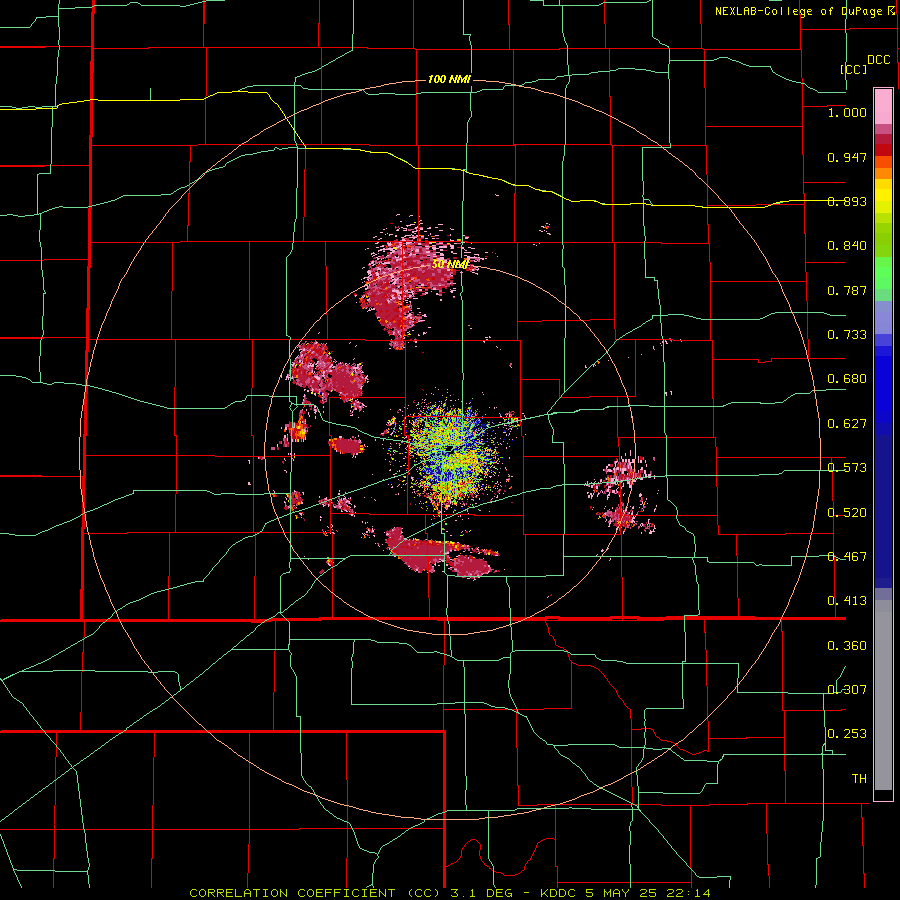Viewport: 900px width, 900px height.
Task: Click the 100 NMI range ring label
Action: (x=449, y=79)
